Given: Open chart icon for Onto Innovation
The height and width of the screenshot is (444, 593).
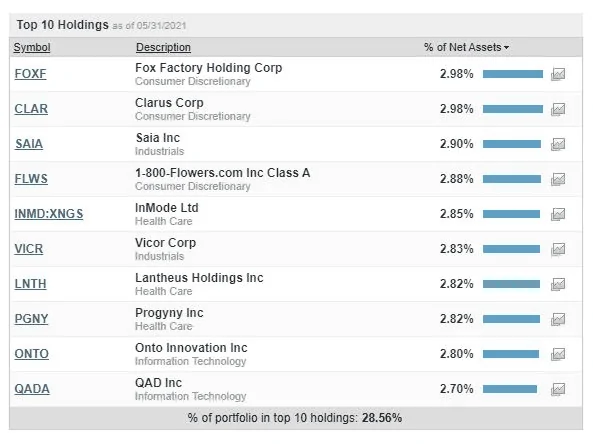Looking at the screenshot, I should (558, 354).
